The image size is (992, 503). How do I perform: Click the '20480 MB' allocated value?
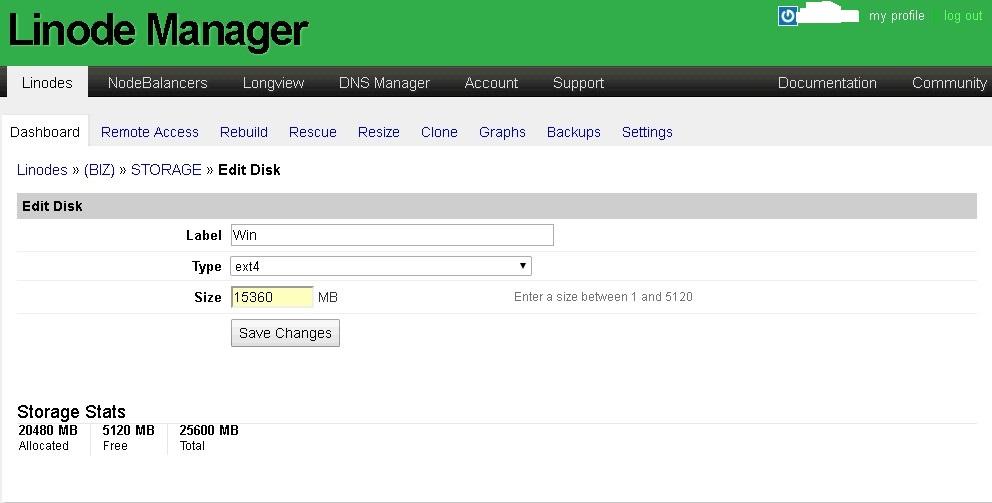click(48, 430)
